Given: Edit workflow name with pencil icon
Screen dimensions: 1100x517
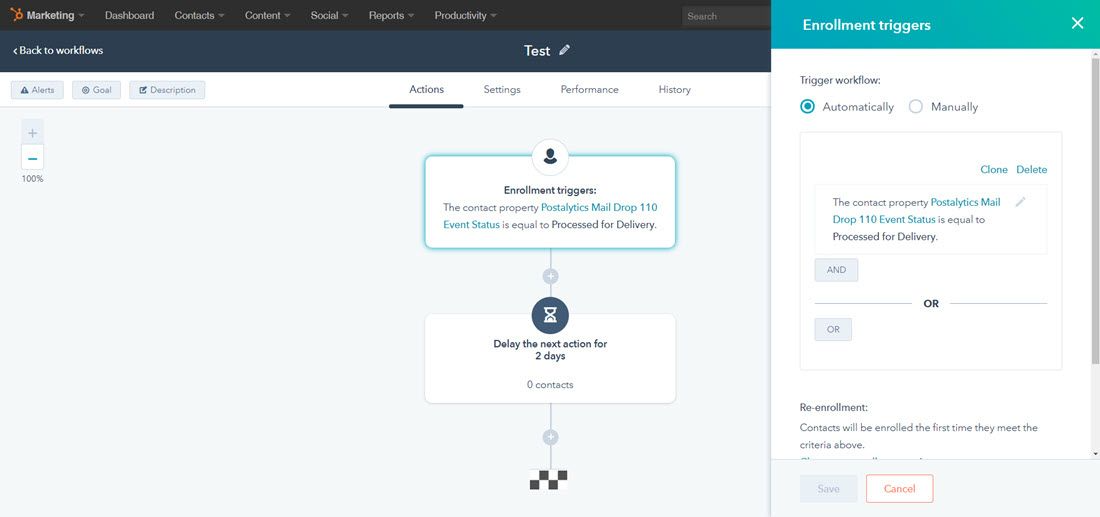Looking at the screenshot, I should tap(565, 50).
